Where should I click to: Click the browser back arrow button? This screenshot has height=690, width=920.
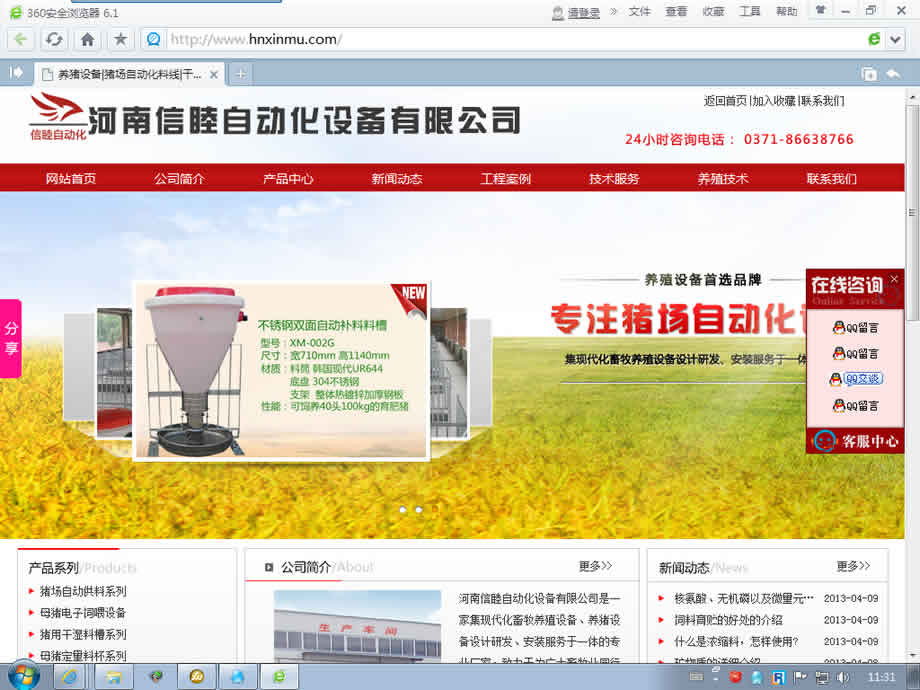pos(20,40)
